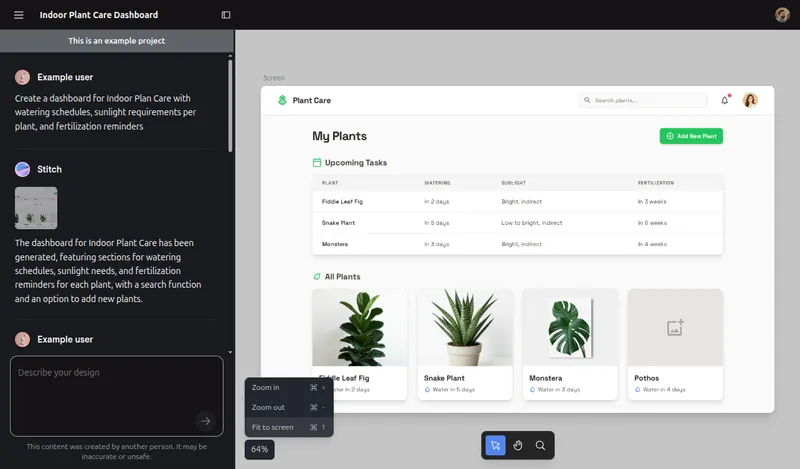The height and width of the screenshot is (469, 800).
Task: Click the Monstera plant card image
Action: (570, 328)
